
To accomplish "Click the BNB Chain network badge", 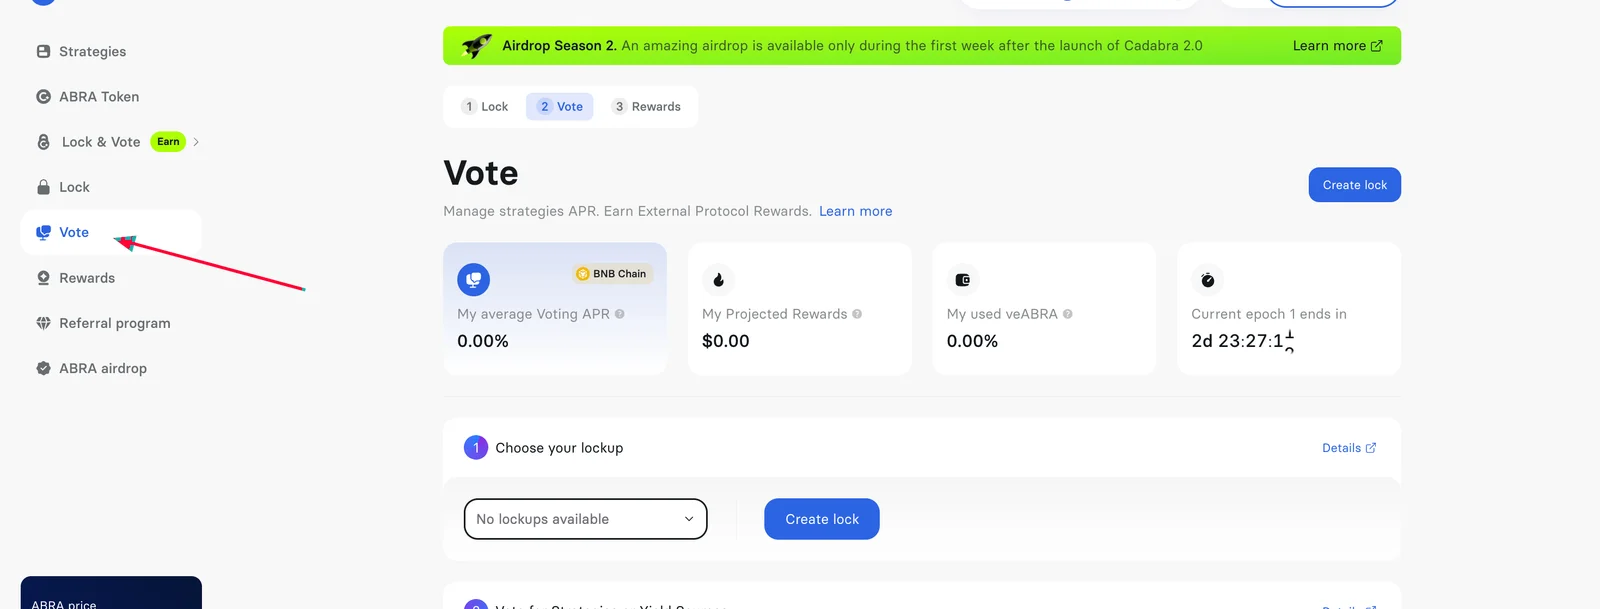I will (611, 274).
